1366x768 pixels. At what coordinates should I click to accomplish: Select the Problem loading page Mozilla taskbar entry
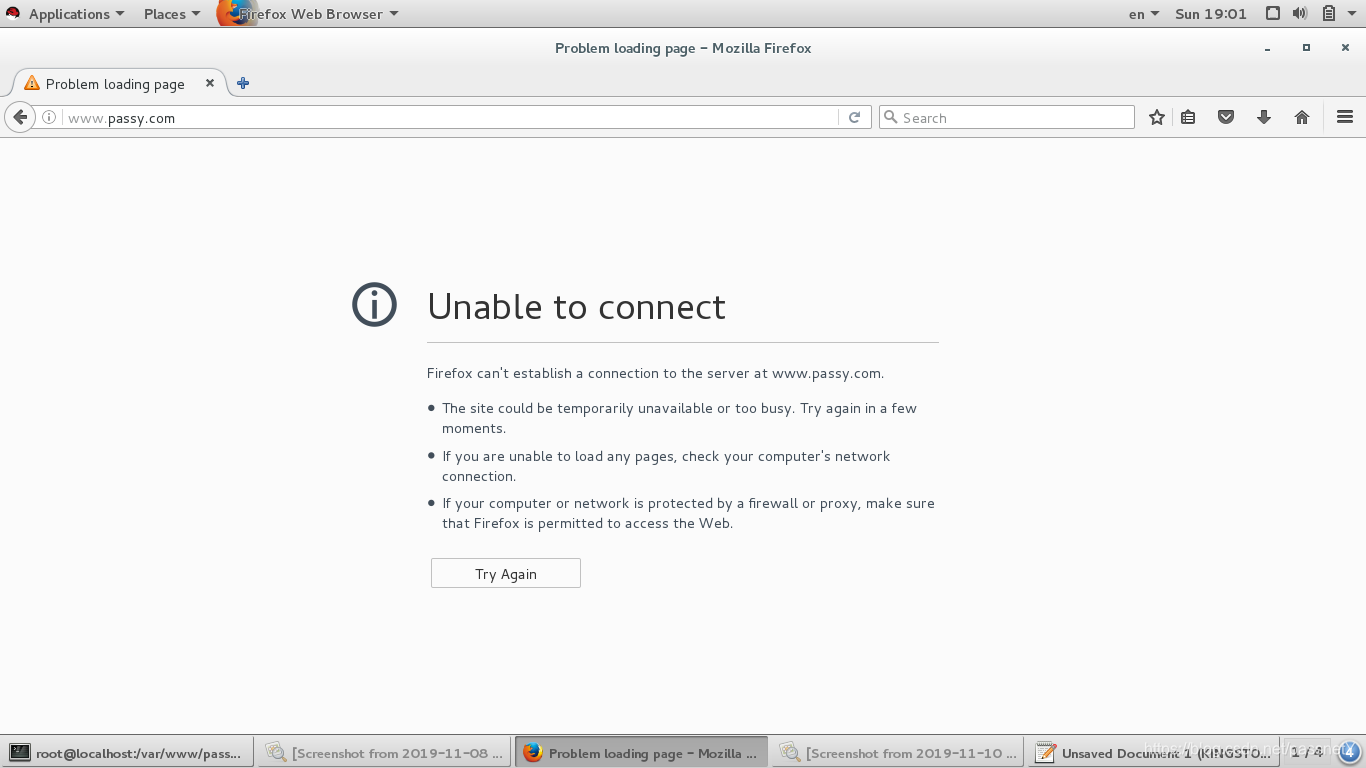(641, 753)
